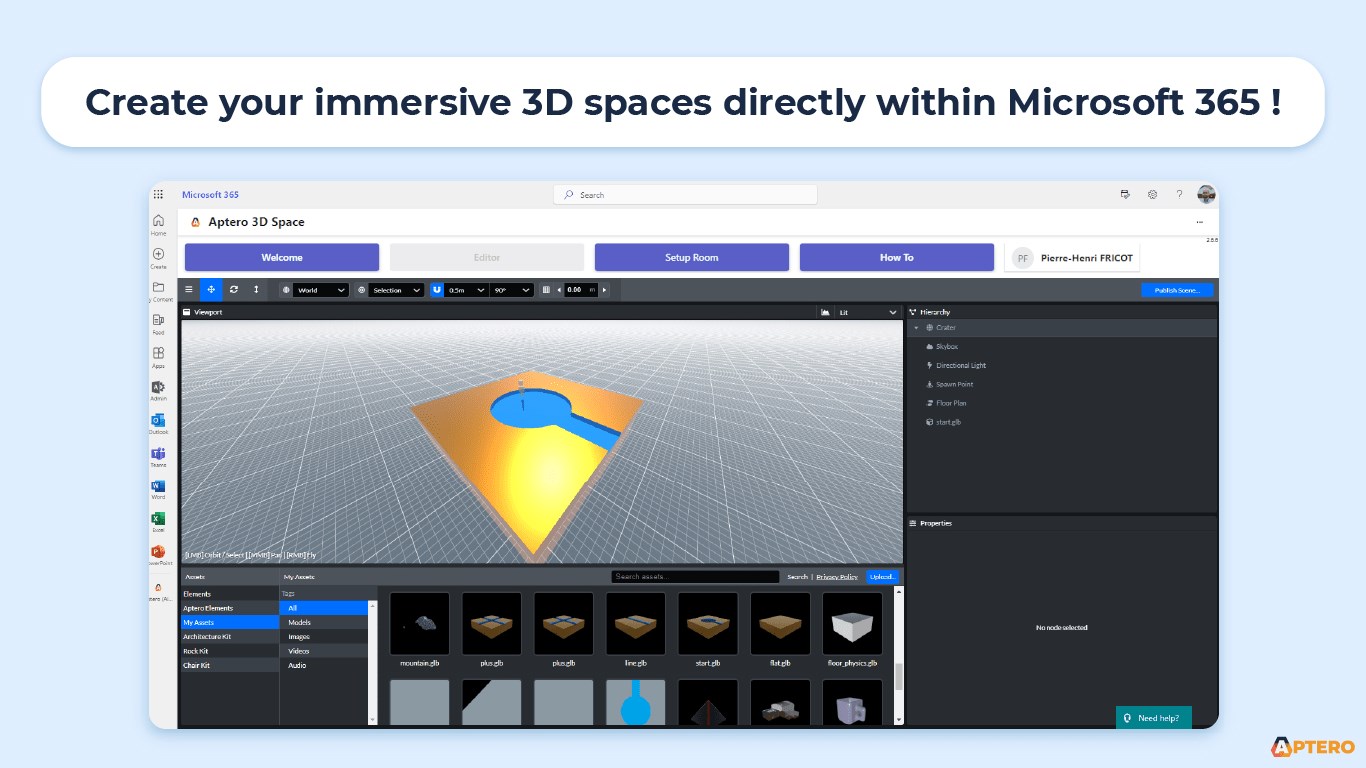Click the grid height 0.00 value field
1366x768 pixels.
coord(581,290)
